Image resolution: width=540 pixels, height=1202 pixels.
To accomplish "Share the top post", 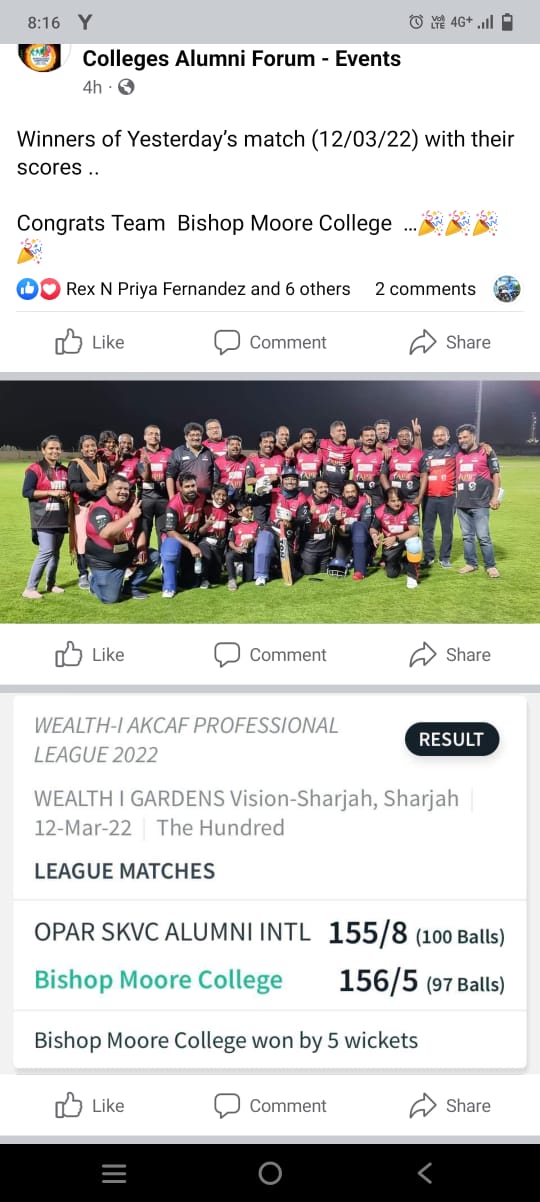I will [x=450, y=342].
